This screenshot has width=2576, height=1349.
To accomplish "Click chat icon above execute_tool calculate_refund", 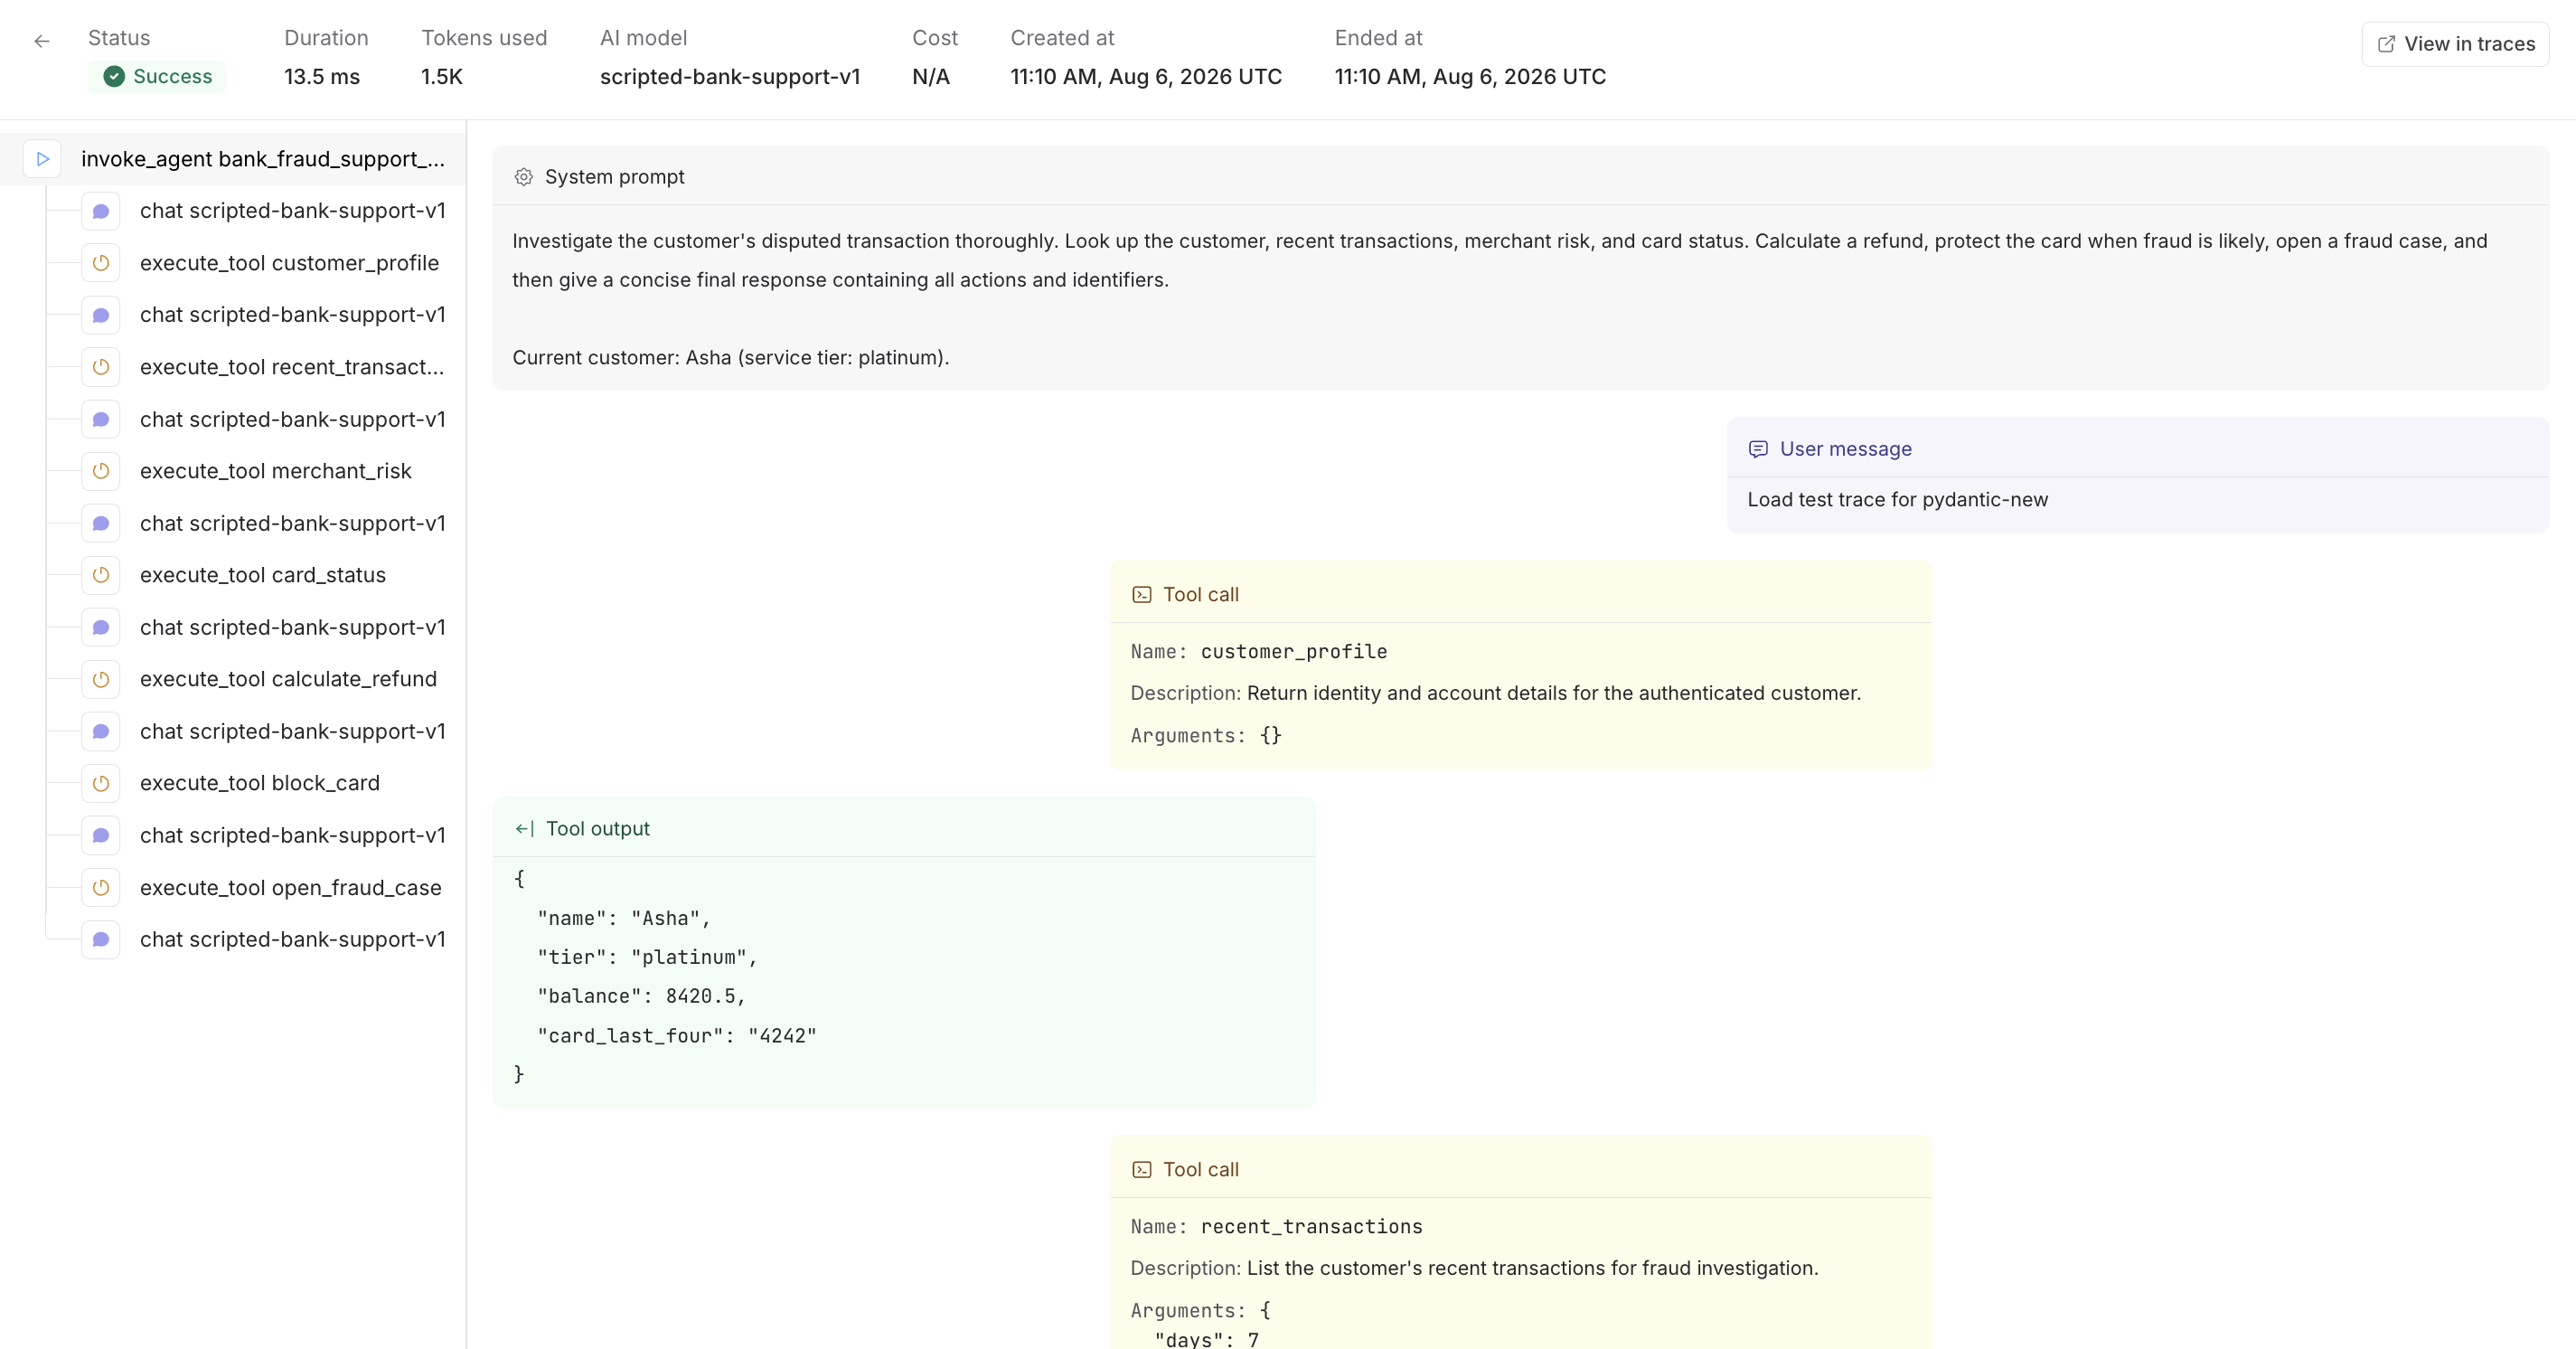I will (x=101, y=627).
